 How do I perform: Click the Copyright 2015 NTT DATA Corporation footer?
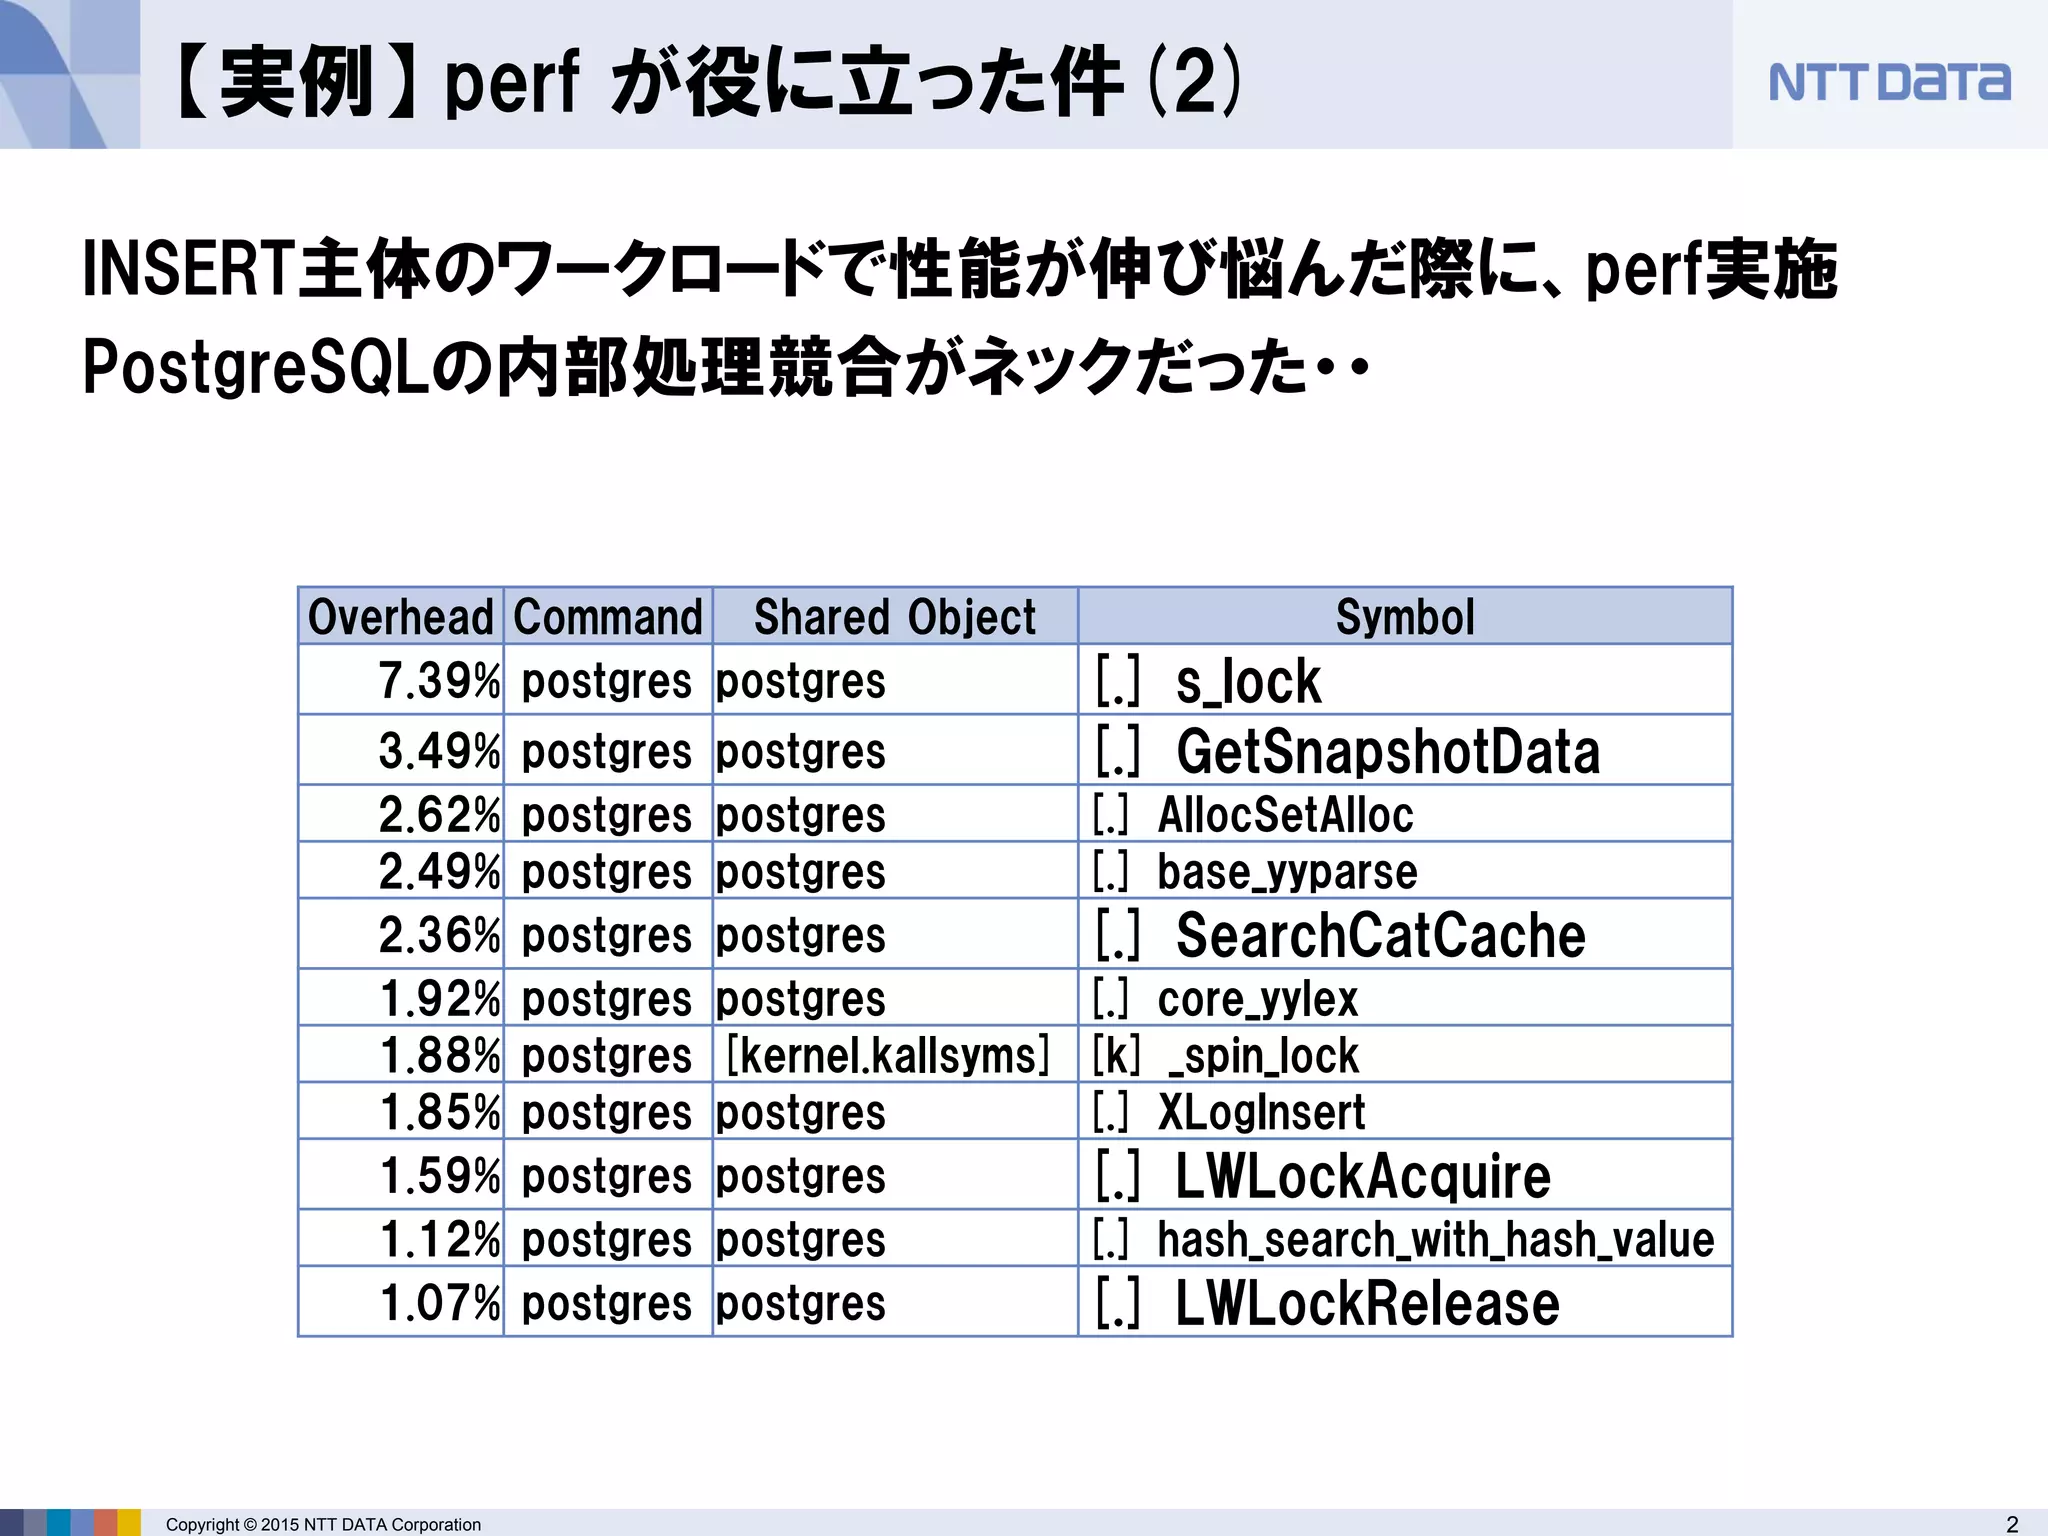click(x=323, y=1524)
